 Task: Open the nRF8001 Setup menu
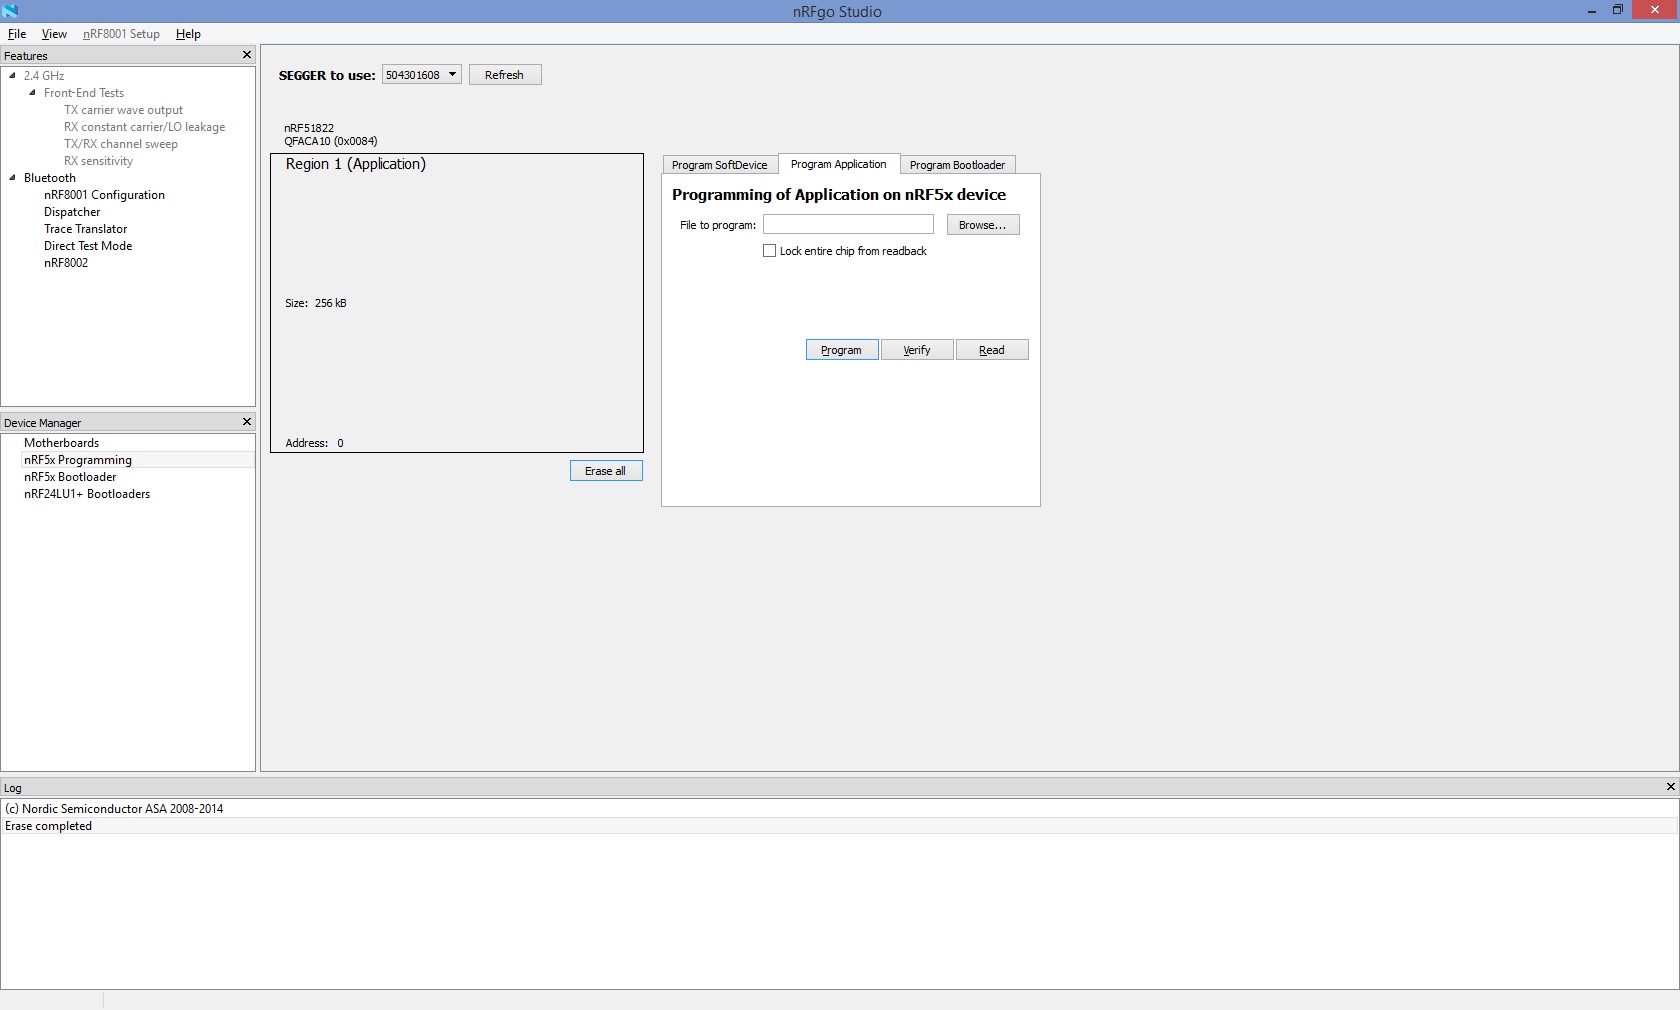tap(121, 34)
